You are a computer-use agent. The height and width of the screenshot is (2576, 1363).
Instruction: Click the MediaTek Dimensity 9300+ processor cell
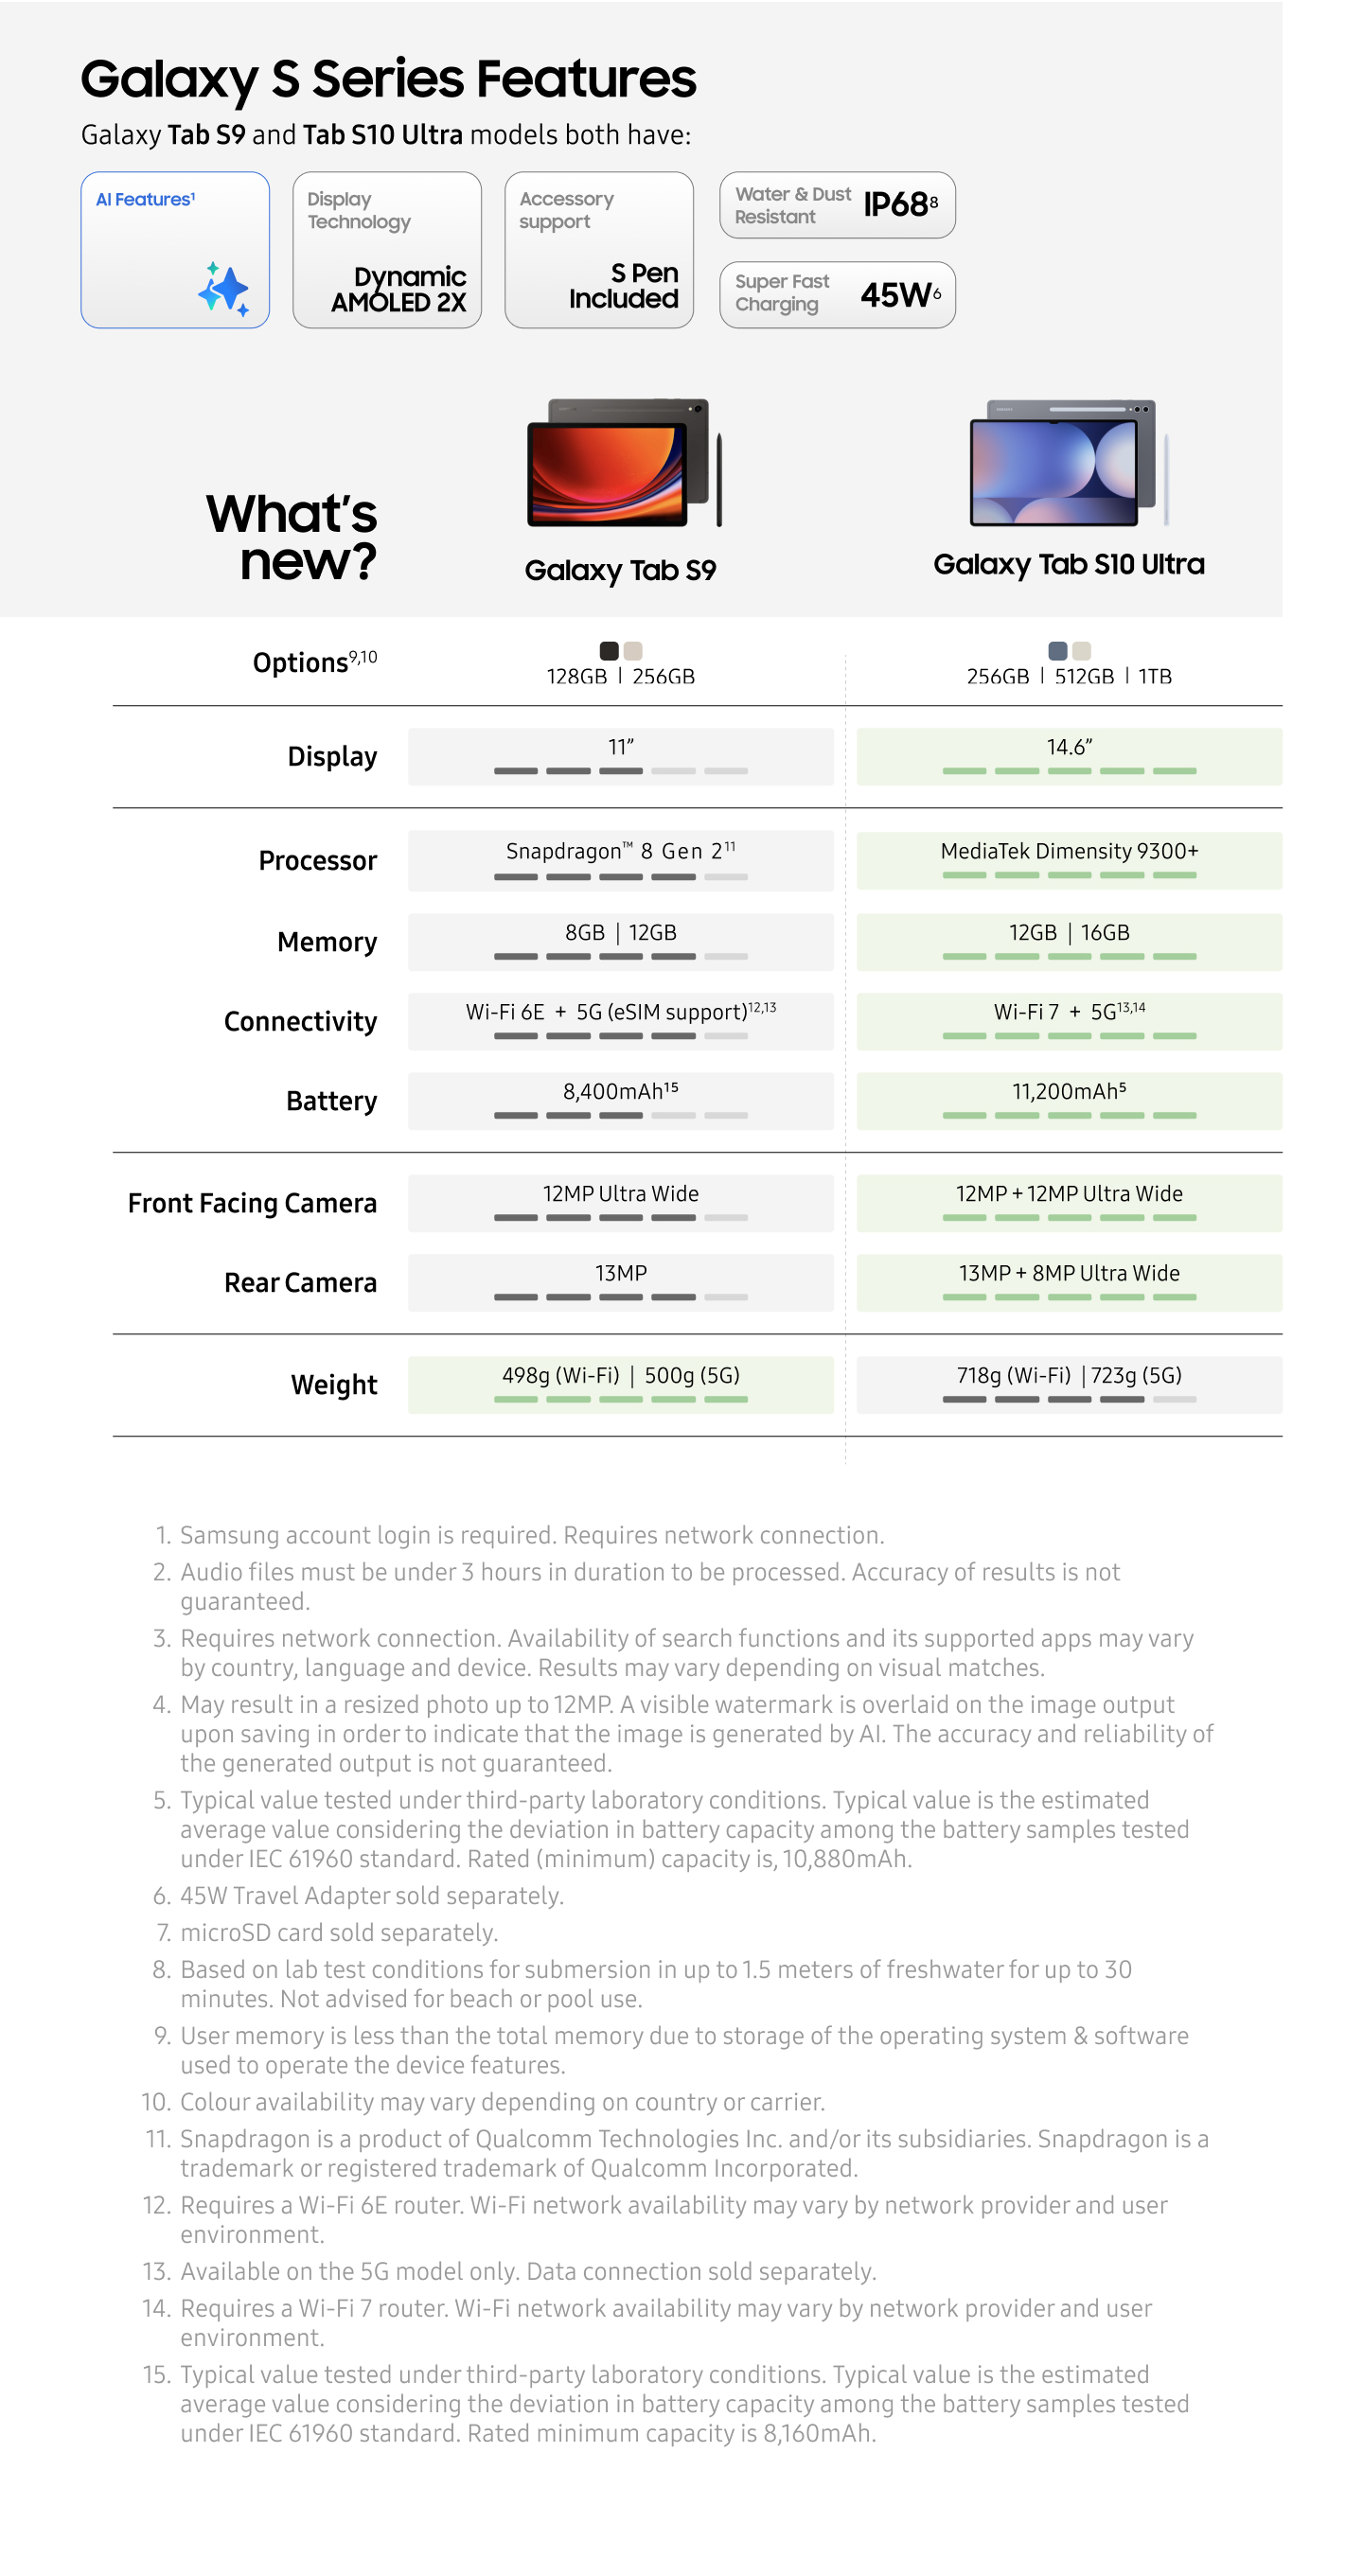click(1068, 860)
